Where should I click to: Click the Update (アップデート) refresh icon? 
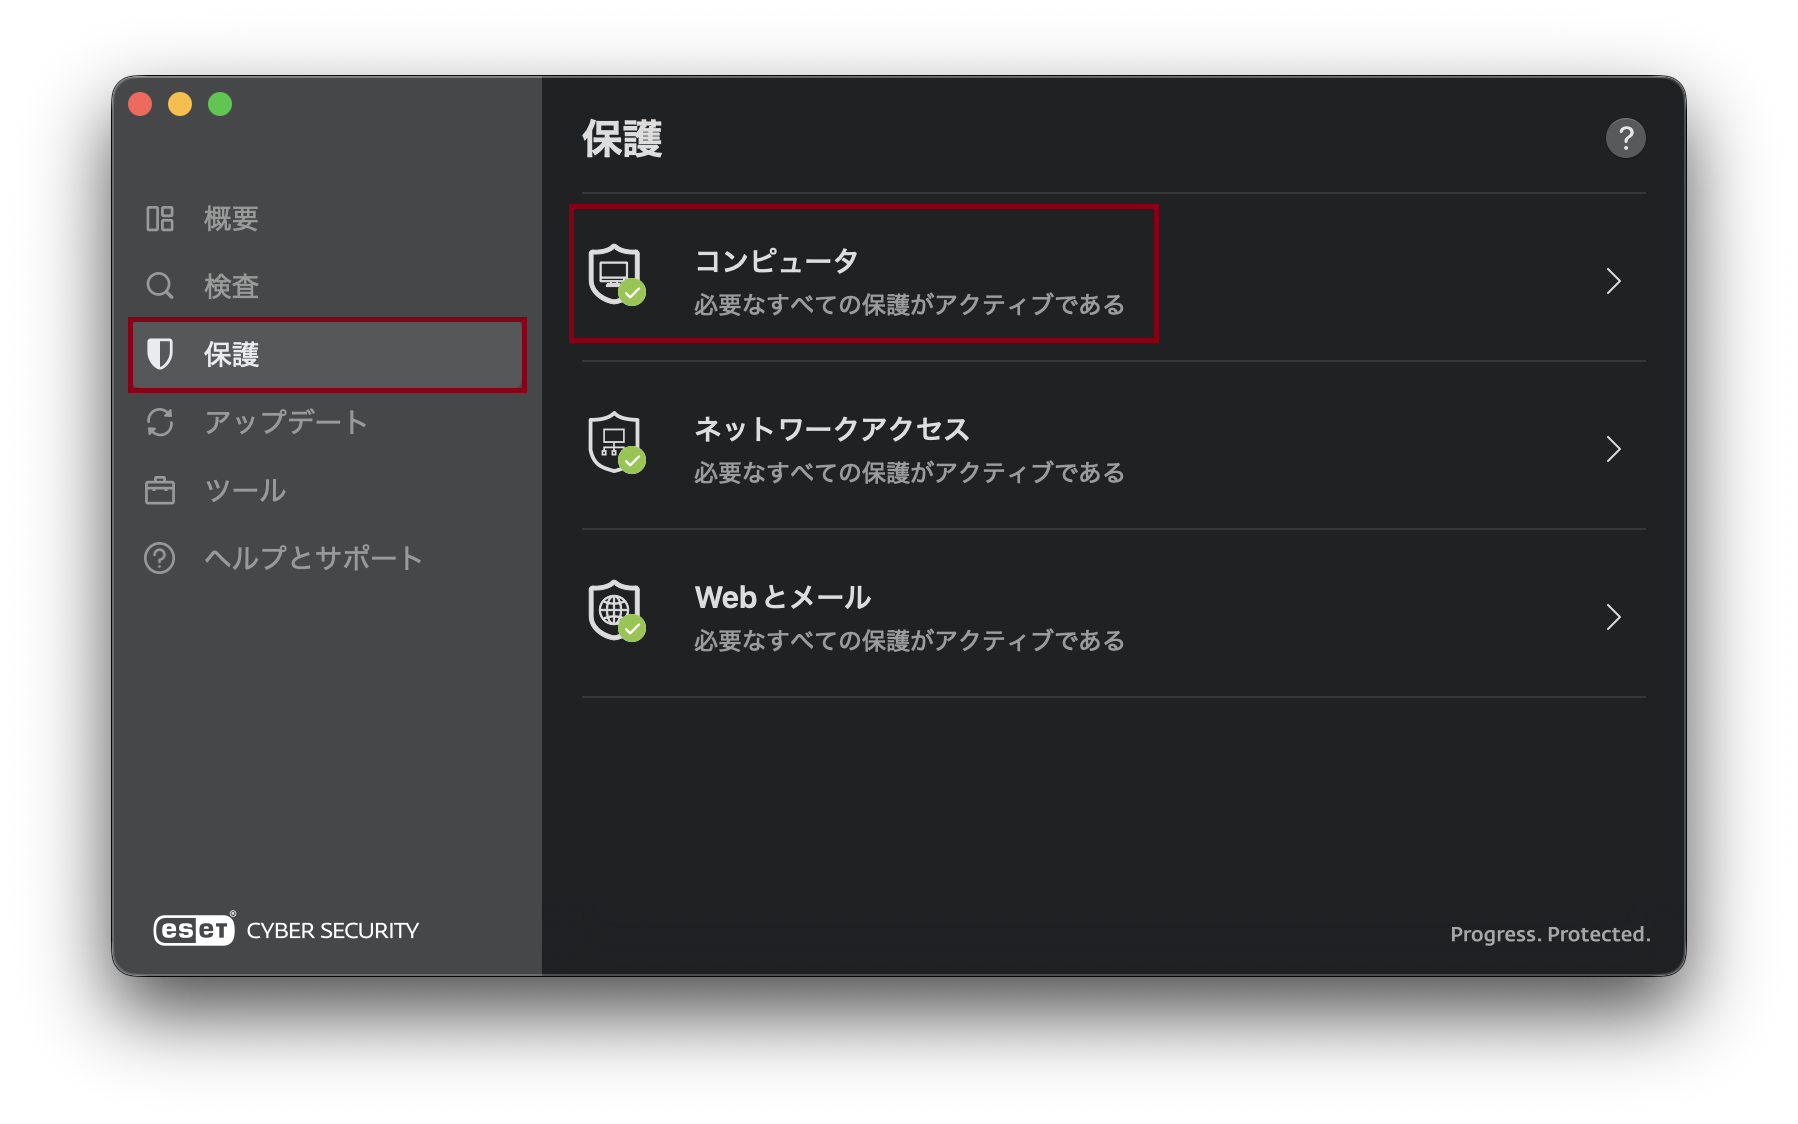tap(160, 422)
